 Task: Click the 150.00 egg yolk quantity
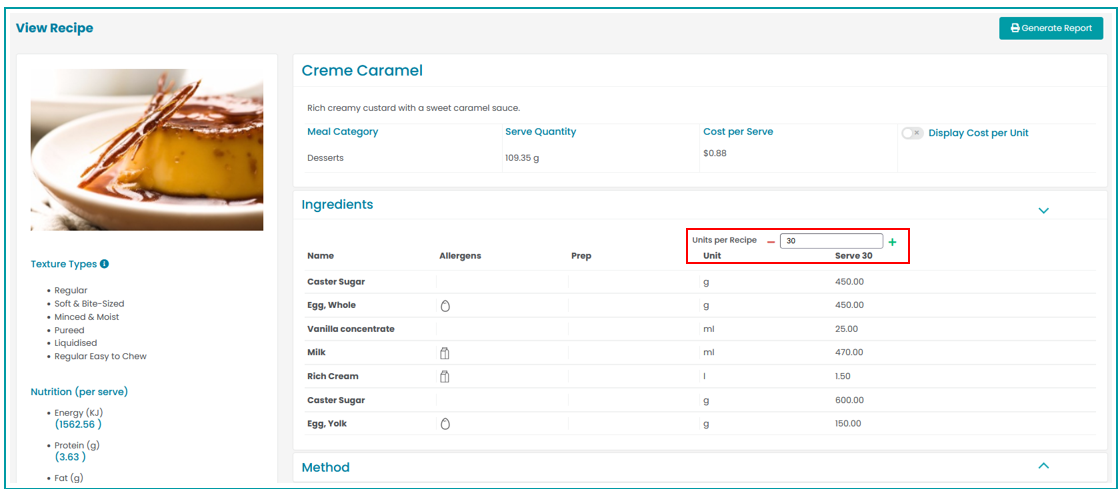(x=849, y=424)
